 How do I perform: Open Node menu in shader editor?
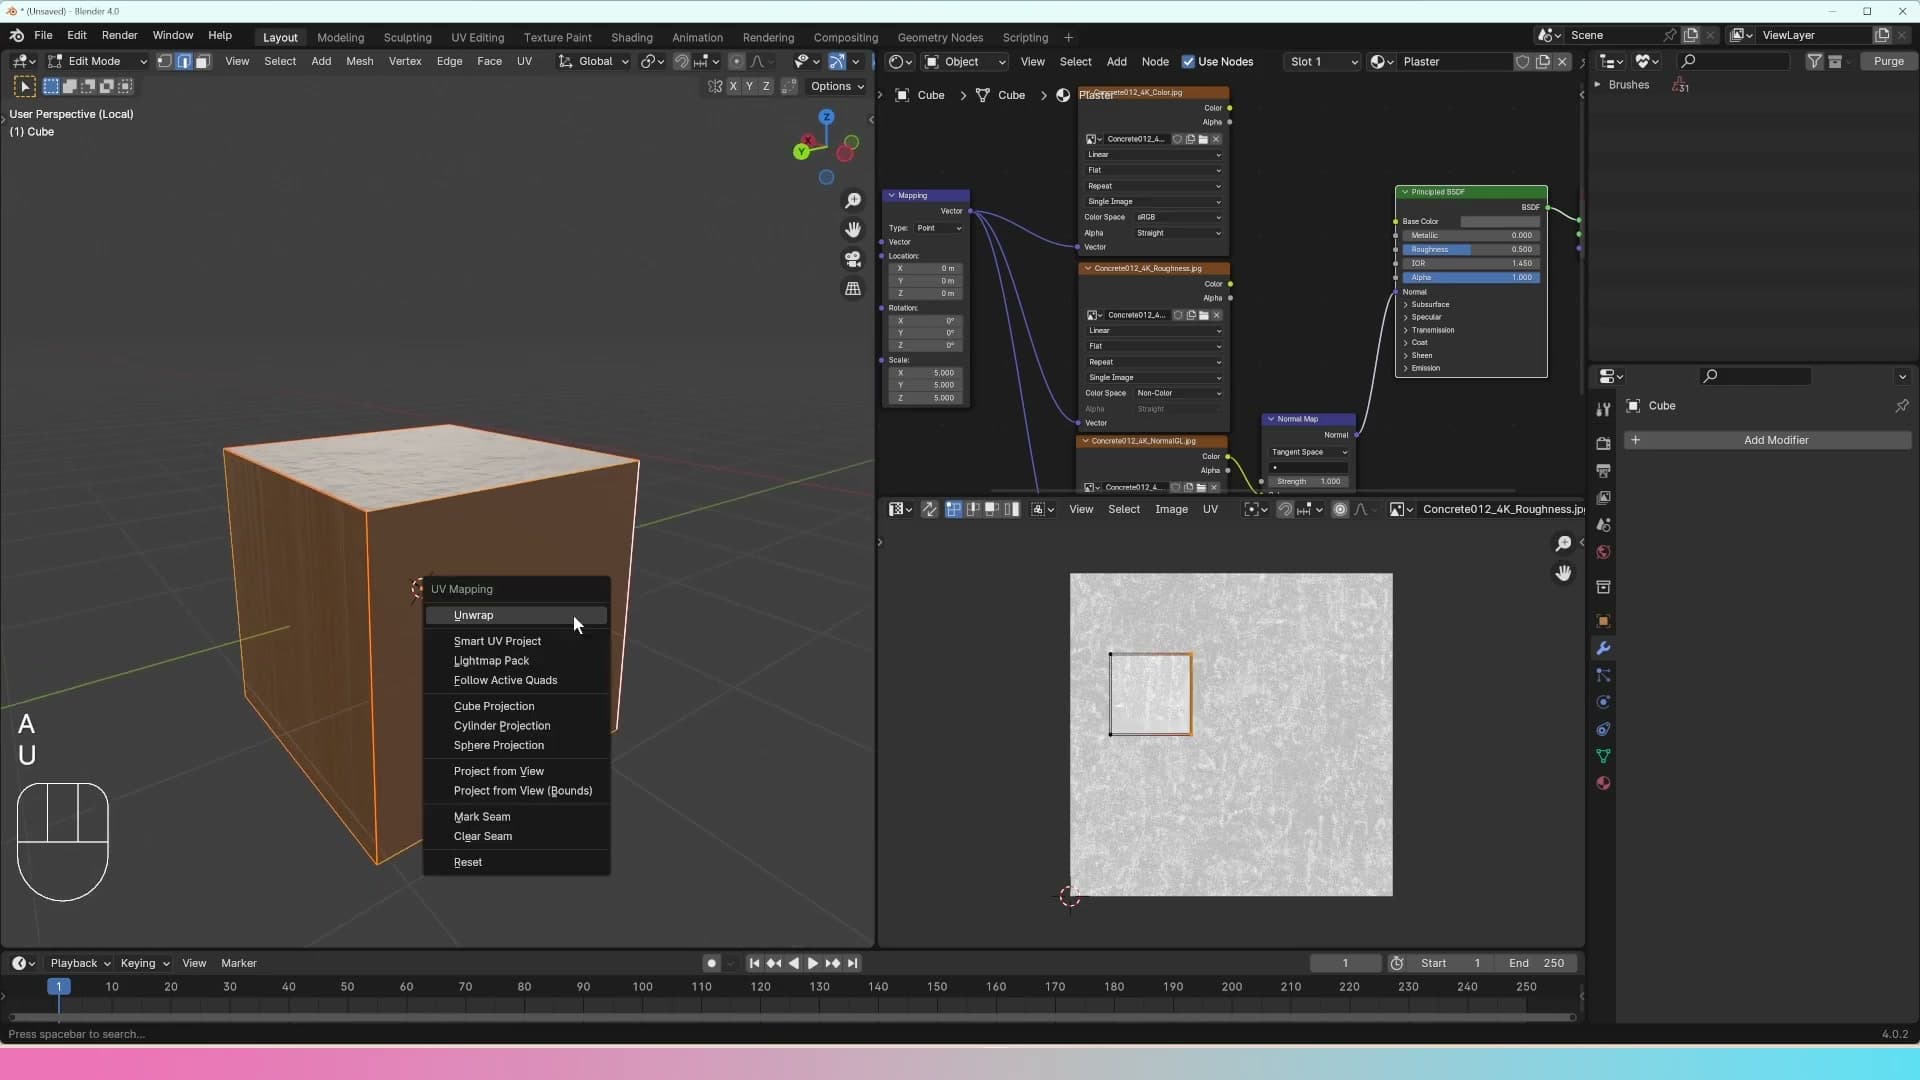point(1155,62)
